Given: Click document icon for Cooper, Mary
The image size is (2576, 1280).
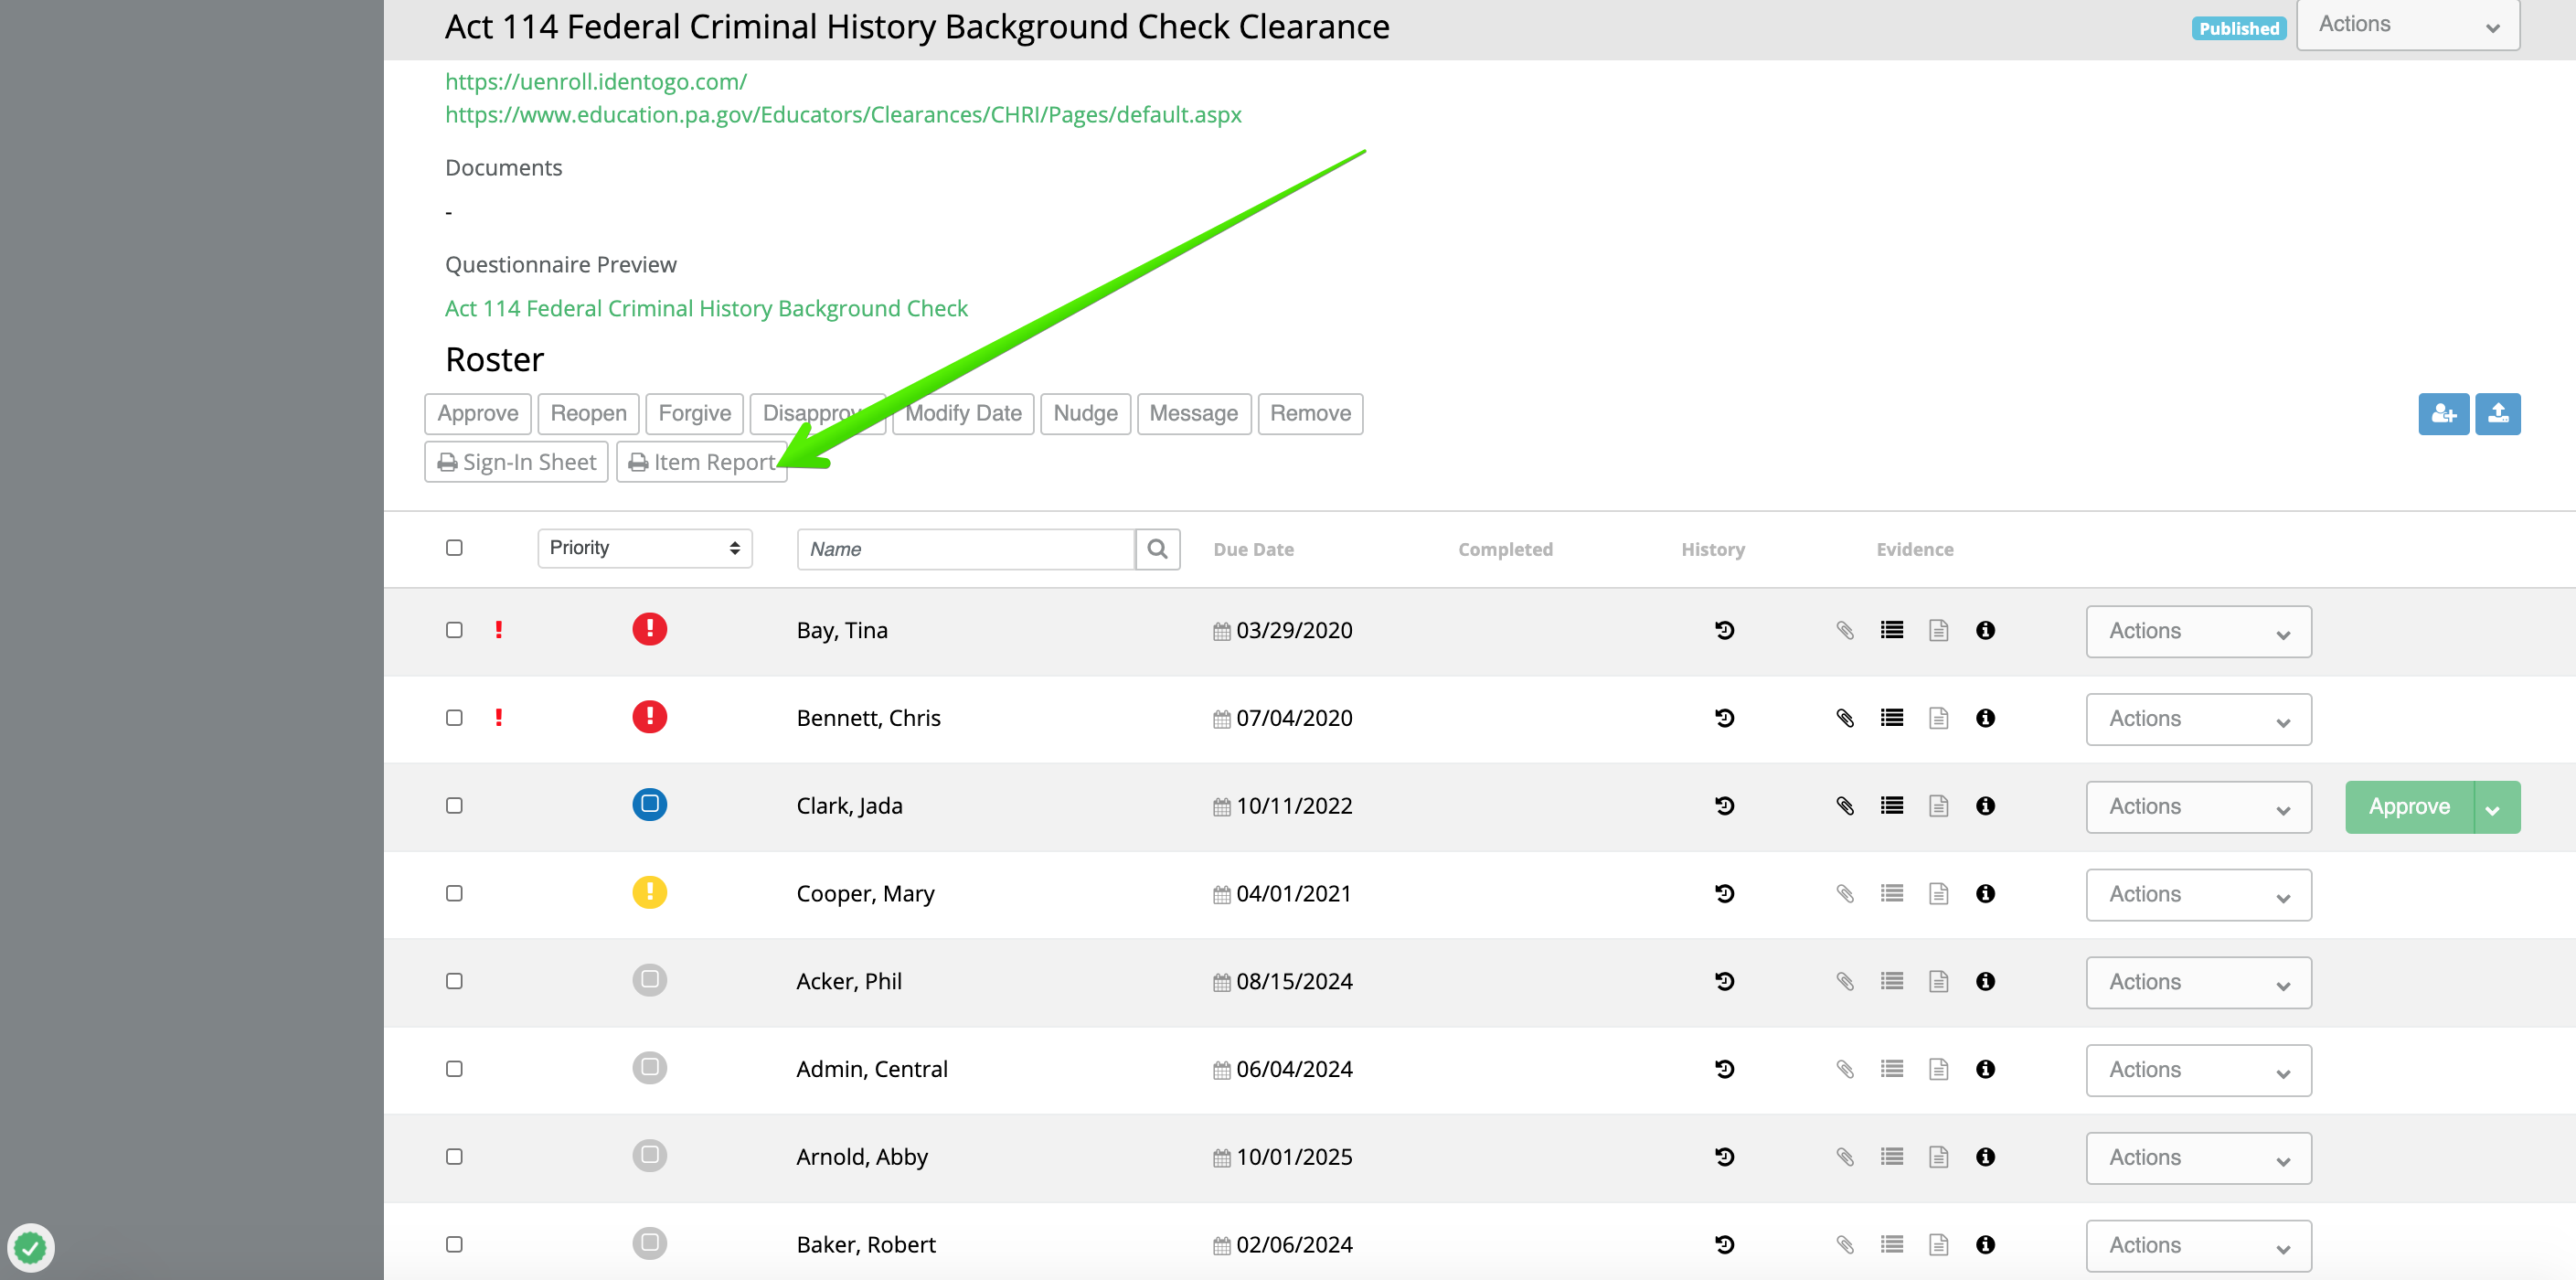Looking at the screenshot, I should click(1938, 894).
